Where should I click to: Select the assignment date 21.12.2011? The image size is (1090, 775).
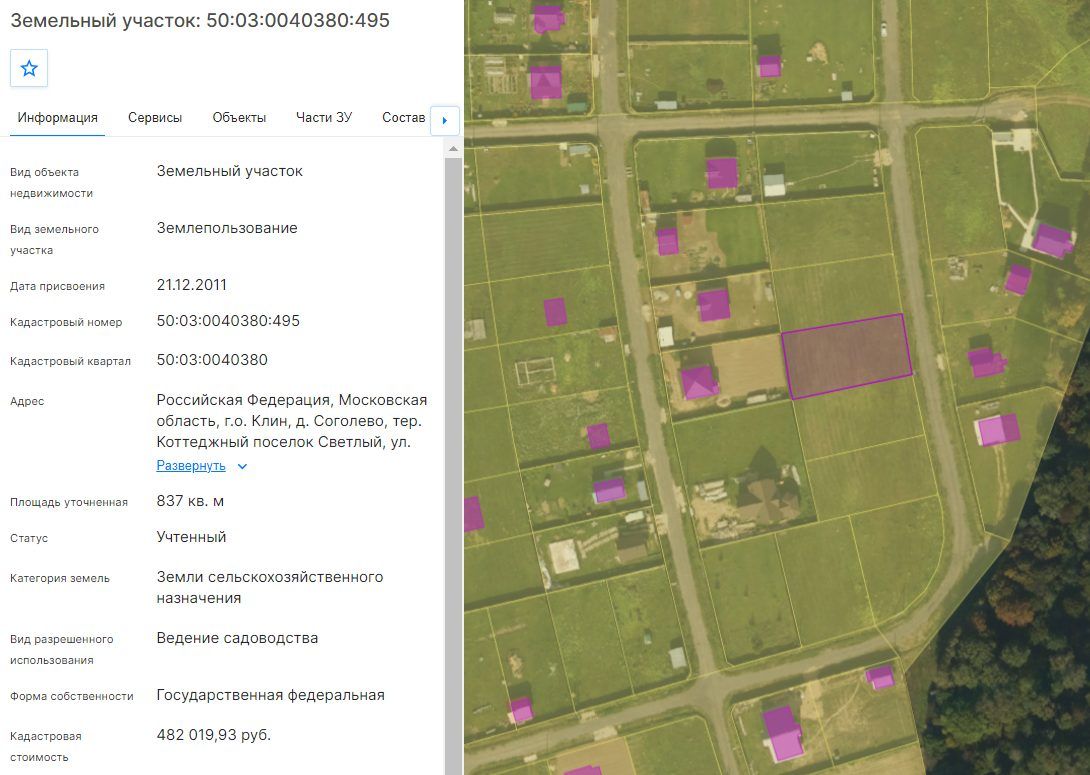(192, 285)
